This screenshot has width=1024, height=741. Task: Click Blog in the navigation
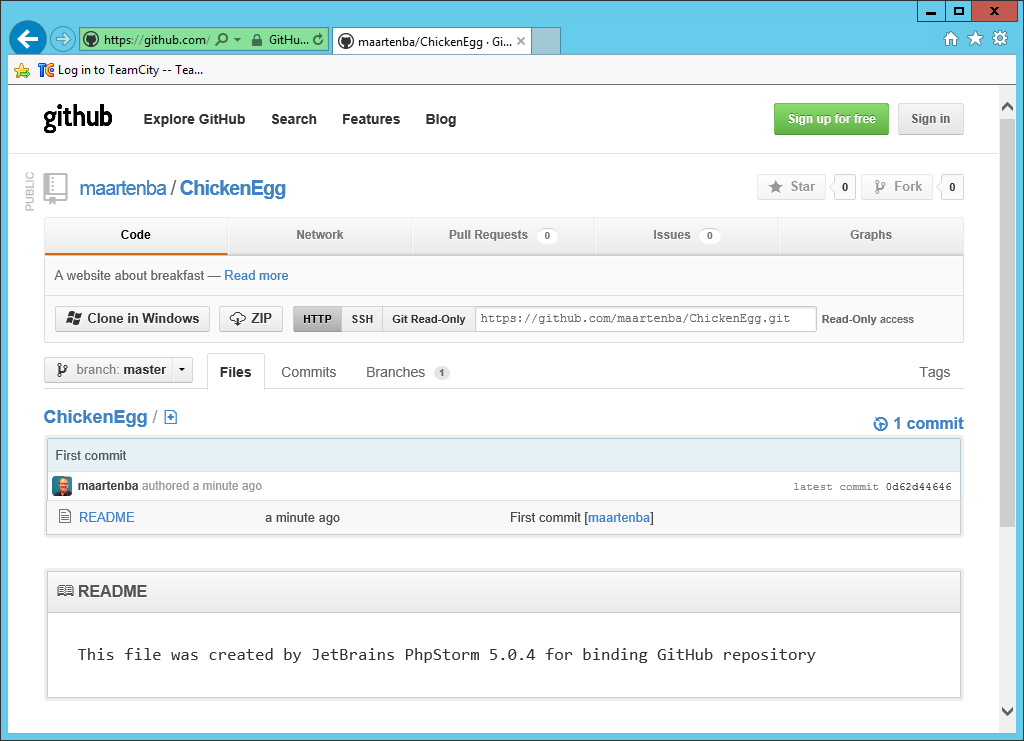pyautogui.click(x=441, y=119)
